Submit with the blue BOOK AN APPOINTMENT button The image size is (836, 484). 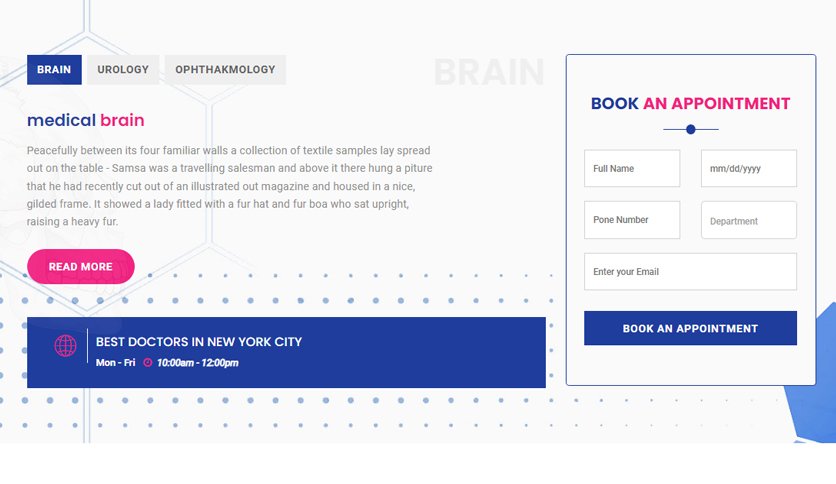690,328
